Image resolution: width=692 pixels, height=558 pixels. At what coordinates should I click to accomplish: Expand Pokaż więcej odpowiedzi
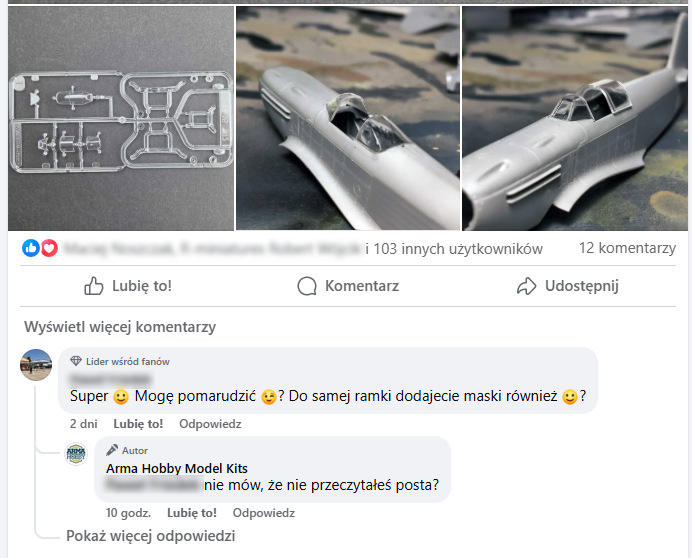pos(150,536)
